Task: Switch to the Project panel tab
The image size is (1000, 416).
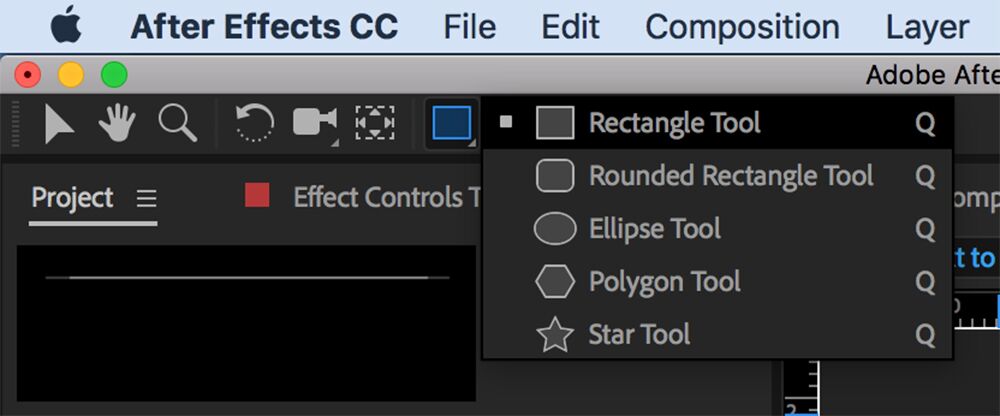Action: [72, 198]
